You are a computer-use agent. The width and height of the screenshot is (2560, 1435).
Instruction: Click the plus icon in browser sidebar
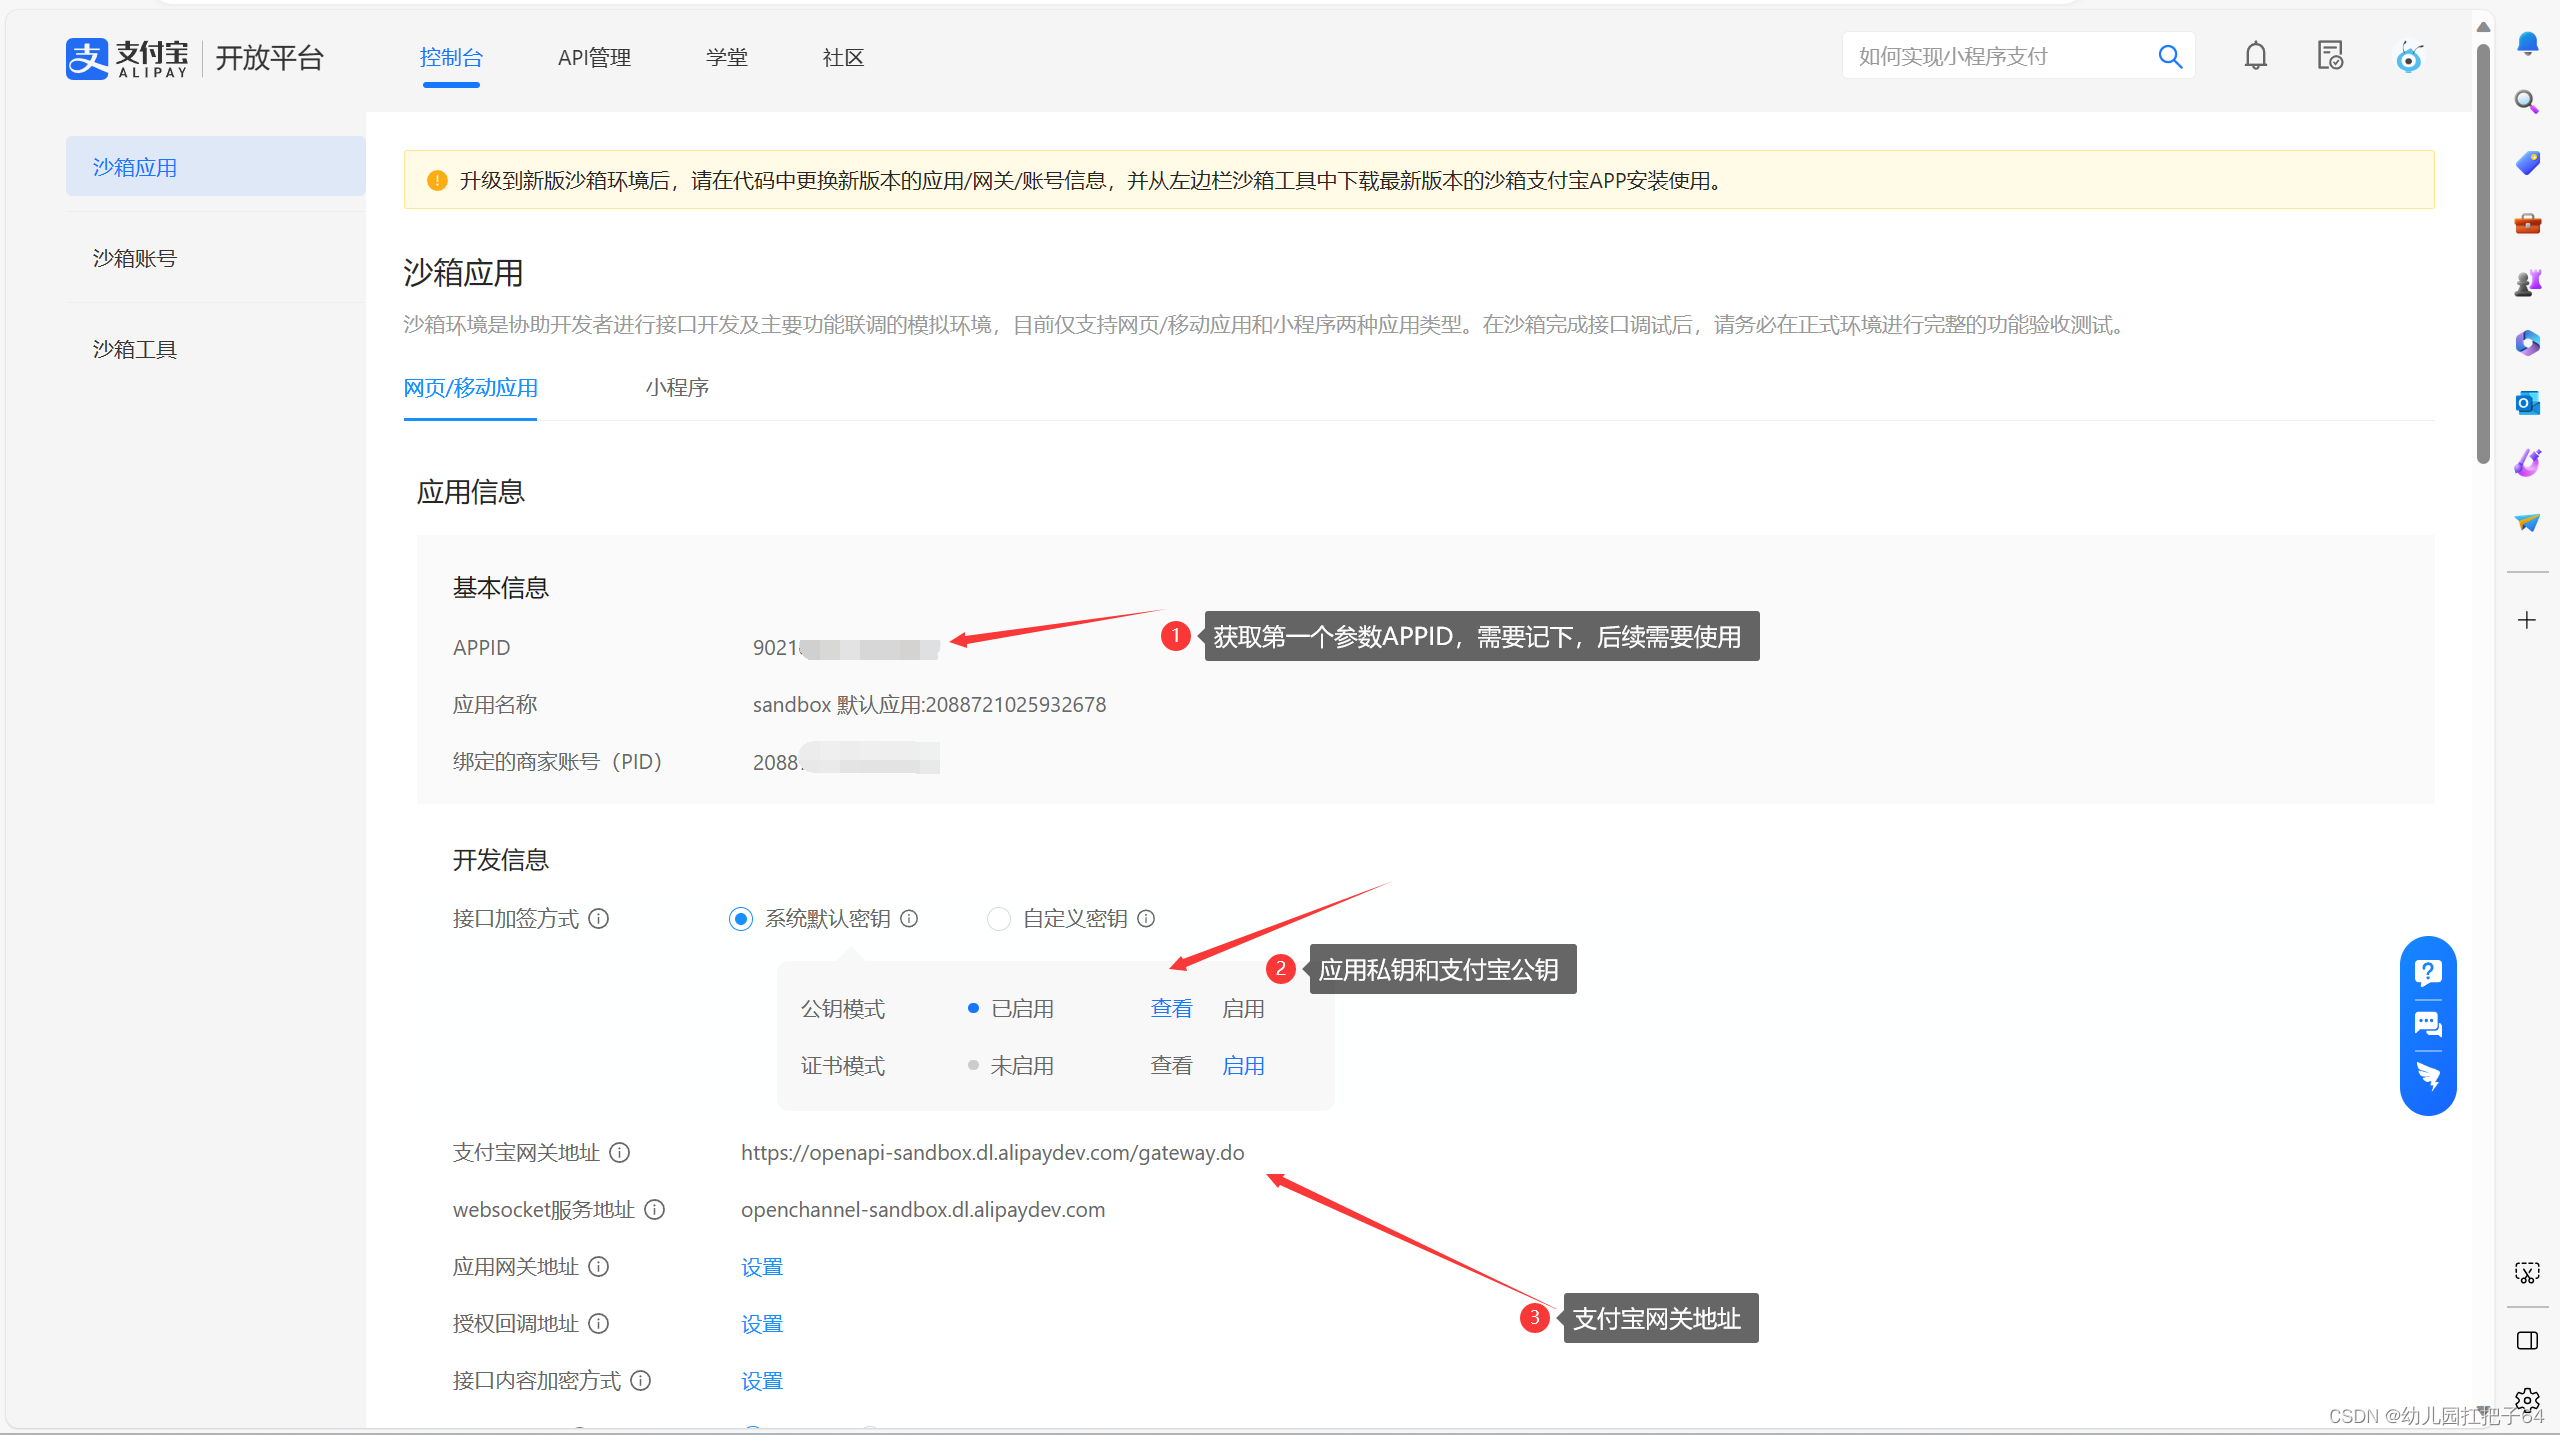click(x=2526, y=620)
